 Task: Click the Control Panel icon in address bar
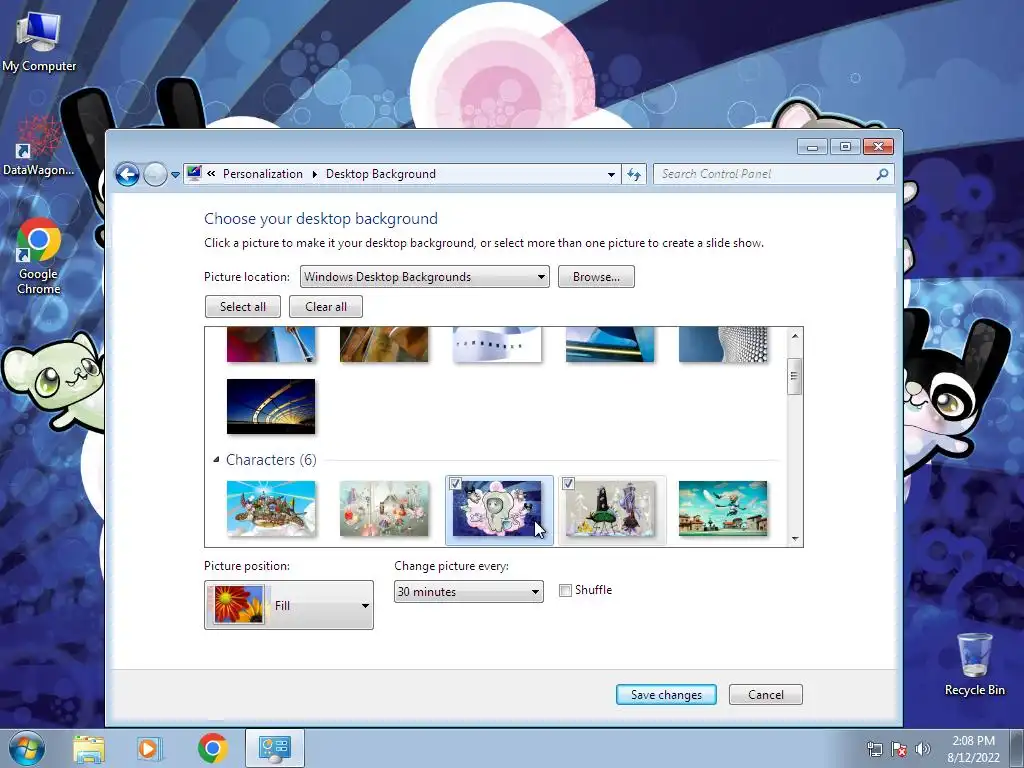tap(194, 174)
